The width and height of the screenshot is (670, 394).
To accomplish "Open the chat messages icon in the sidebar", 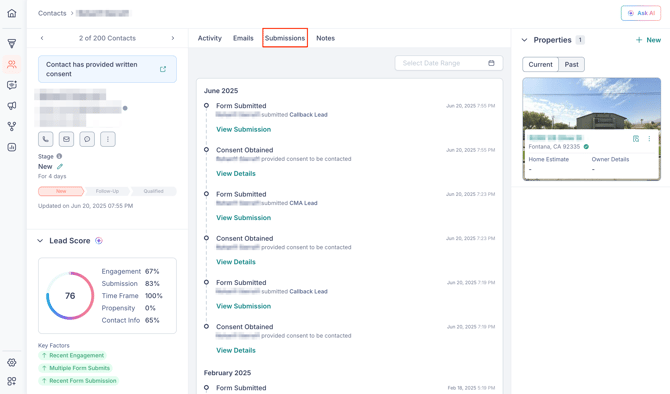I will (12, 85).
